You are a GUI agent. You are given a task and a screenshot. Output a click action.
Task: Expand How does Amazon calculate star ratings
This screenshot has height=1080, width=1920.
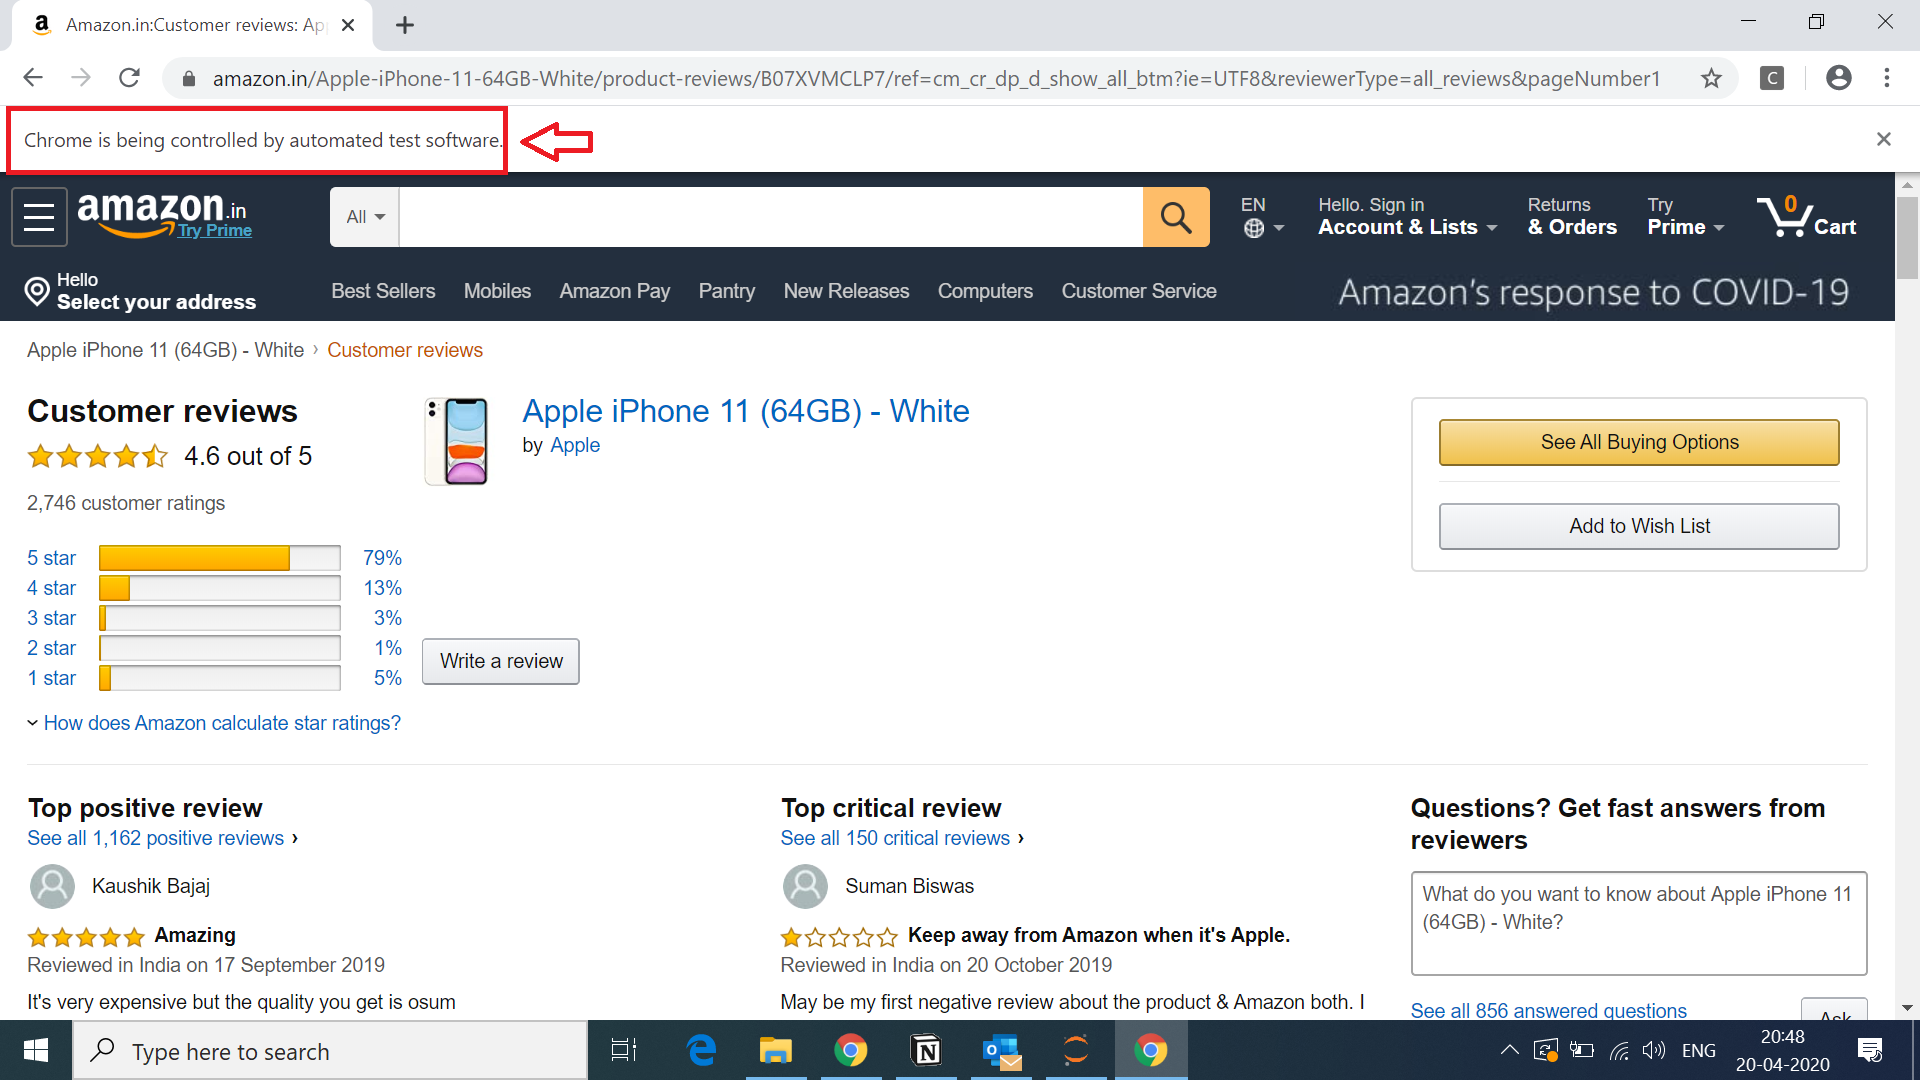pyautogui.click(x=221, y=723)
